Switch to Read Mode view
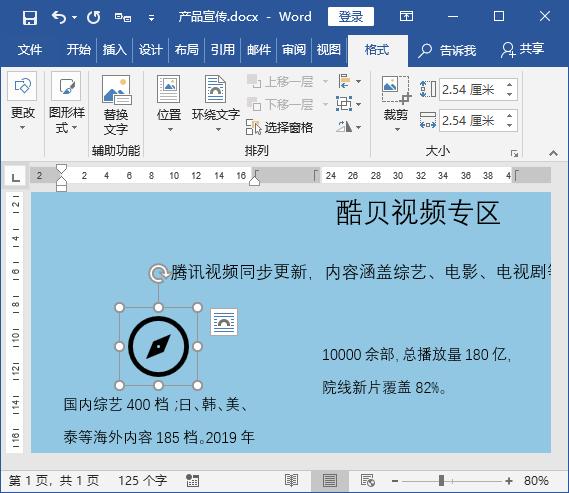This screenshot has height=493, width=569. coord(291,480)
